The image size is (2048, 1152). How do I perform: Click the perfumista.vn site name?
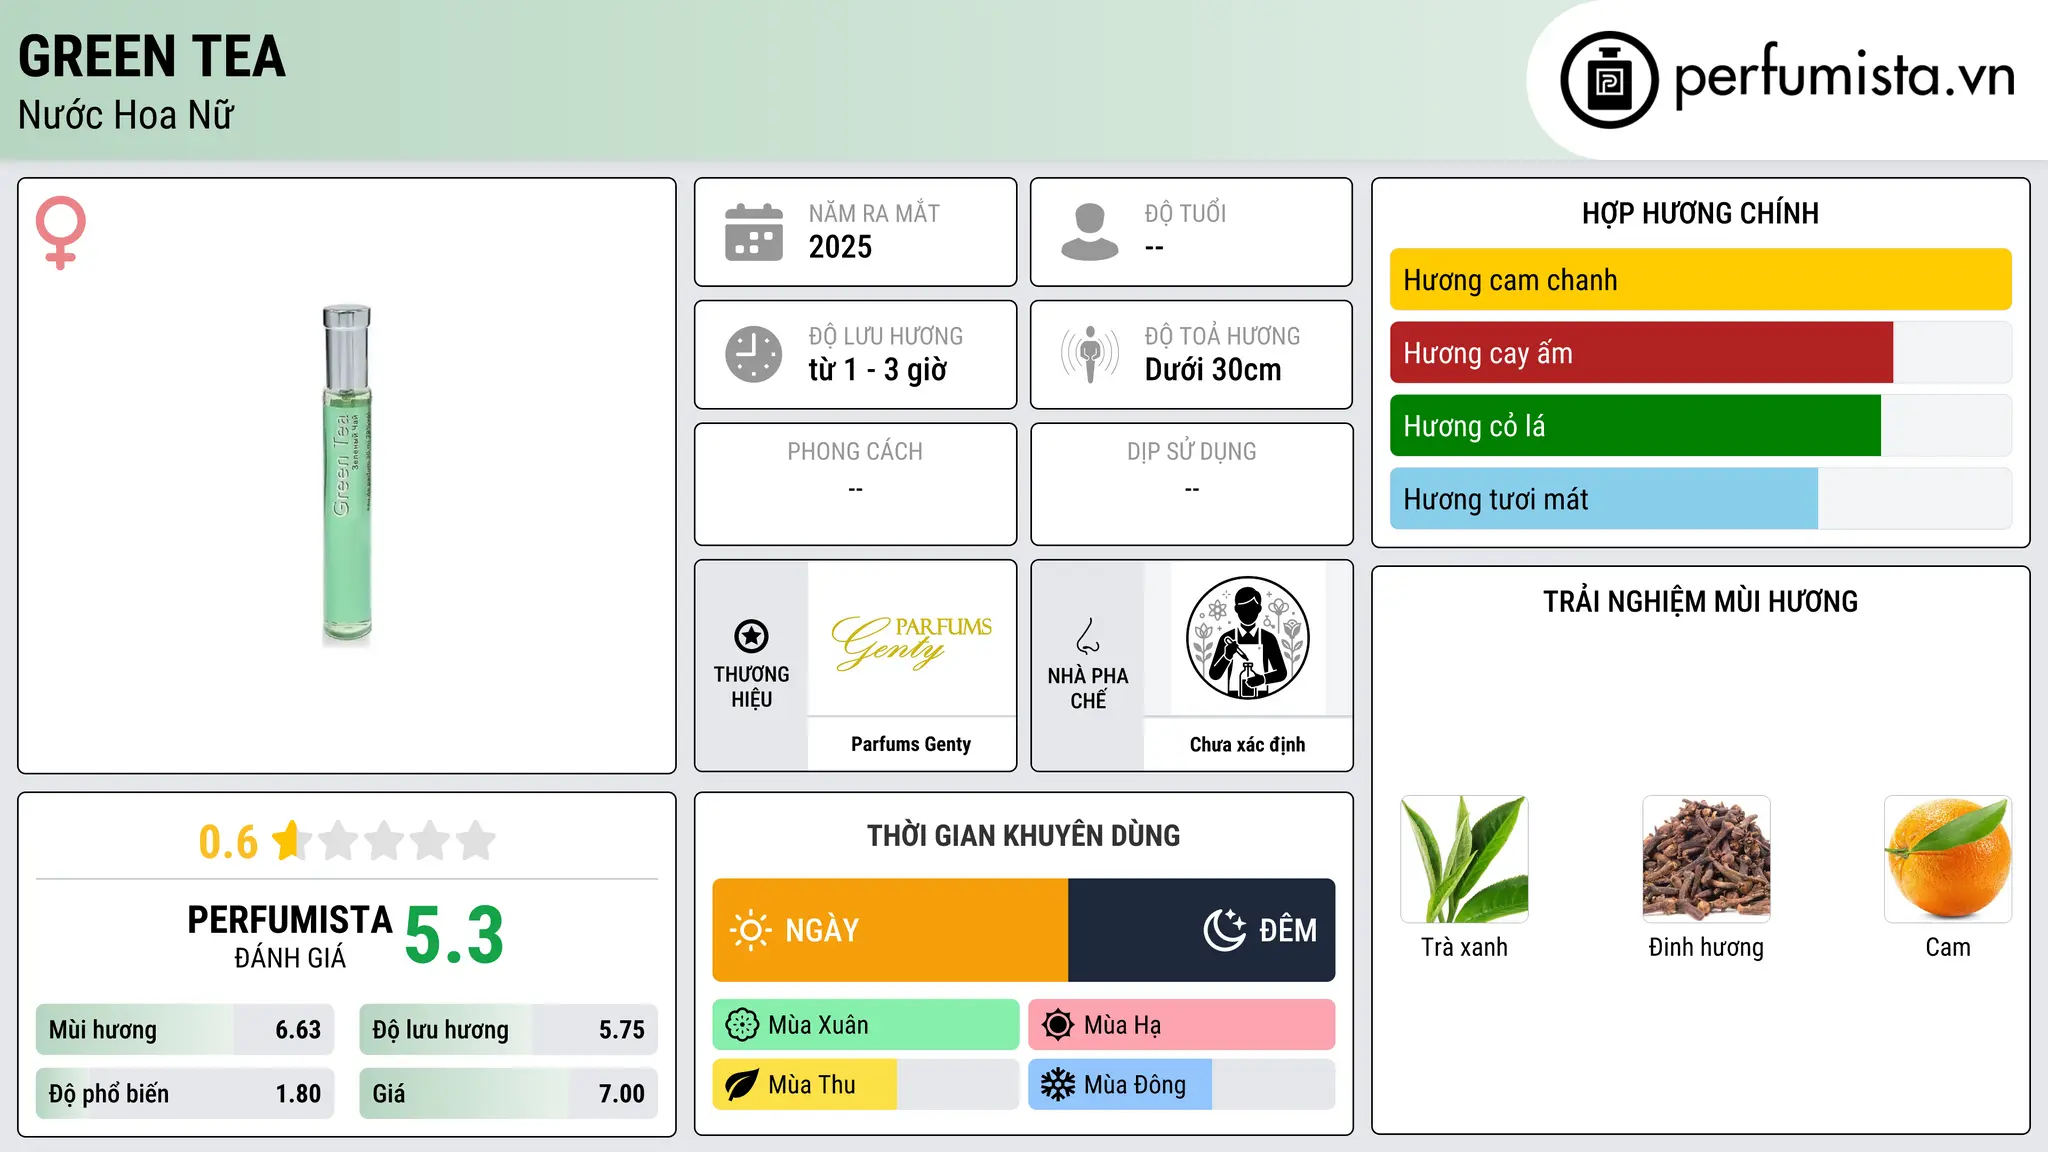point(1844,76)
